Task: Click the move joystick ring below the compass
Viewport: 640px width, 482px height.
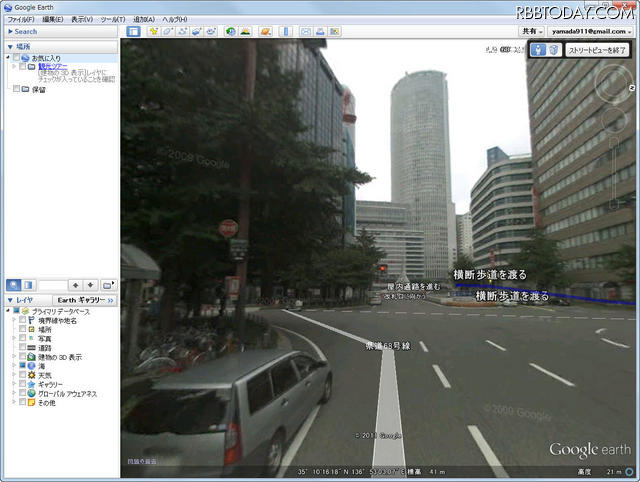Action: pos(614,119)
